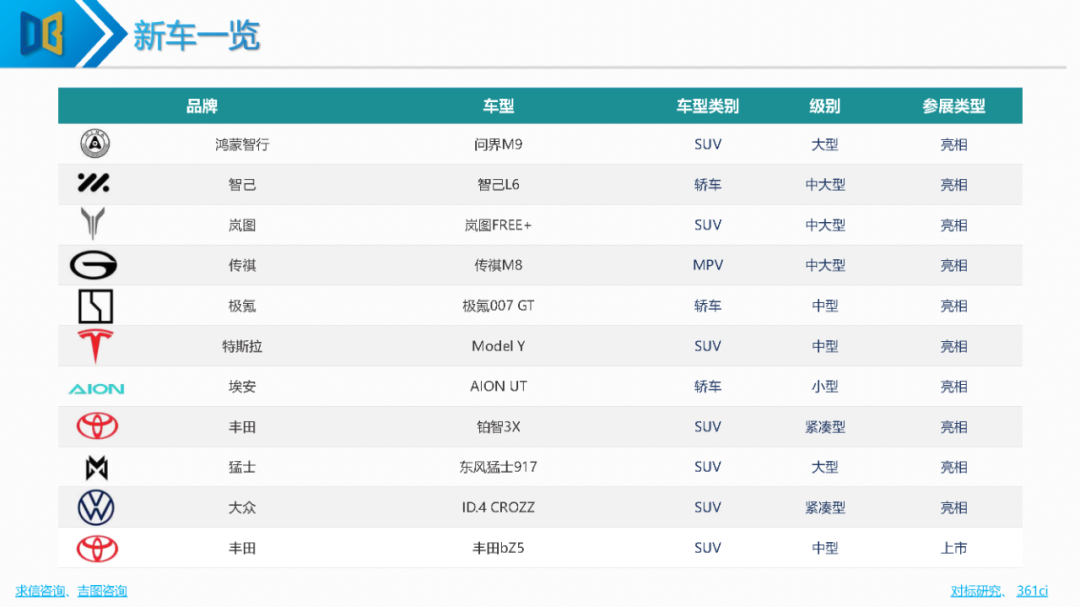Click the brand name 丰田 in the 丰田bZ5 row
Image resolution: width=1080 pixels, height=607 pixels.
[x=242, y=548]
